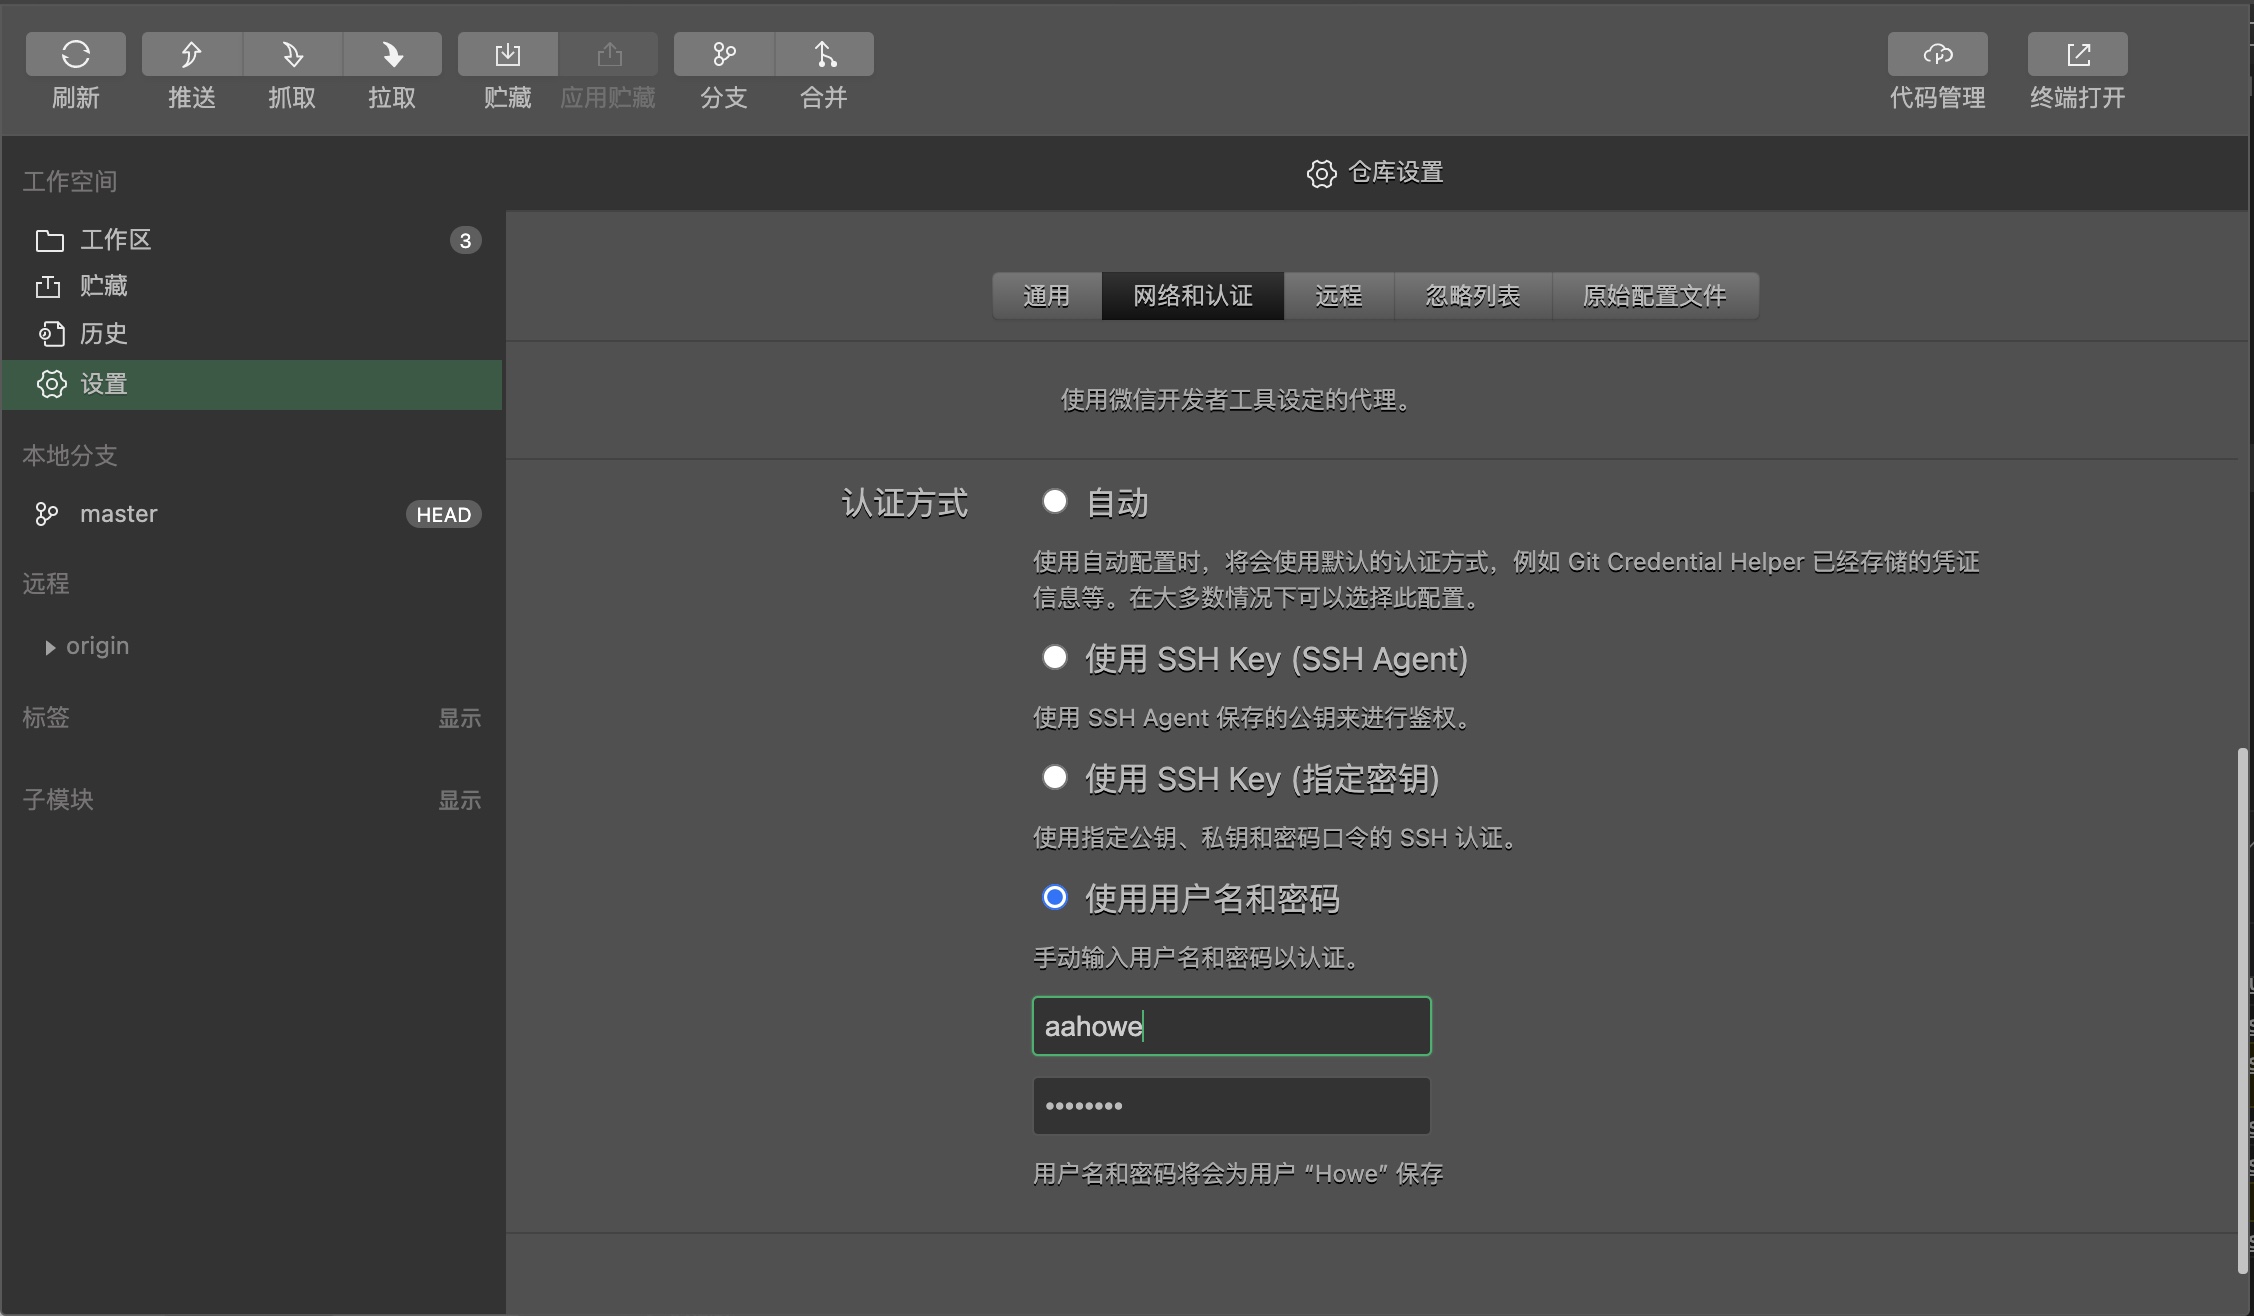Stash changes using the 贮藏 toolbar icon
The width and height of the screenshot is (2254, 1316).
(508, 54)
